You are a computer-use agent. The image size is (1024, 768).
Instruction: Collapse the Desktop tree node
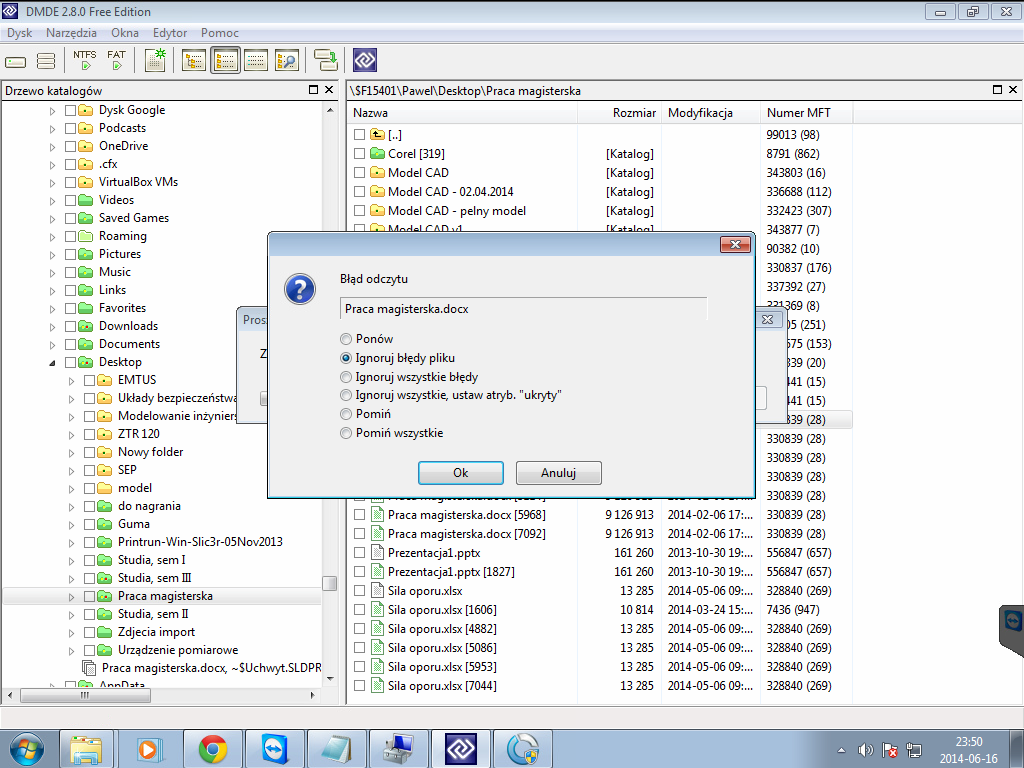(x=52, y=362)
